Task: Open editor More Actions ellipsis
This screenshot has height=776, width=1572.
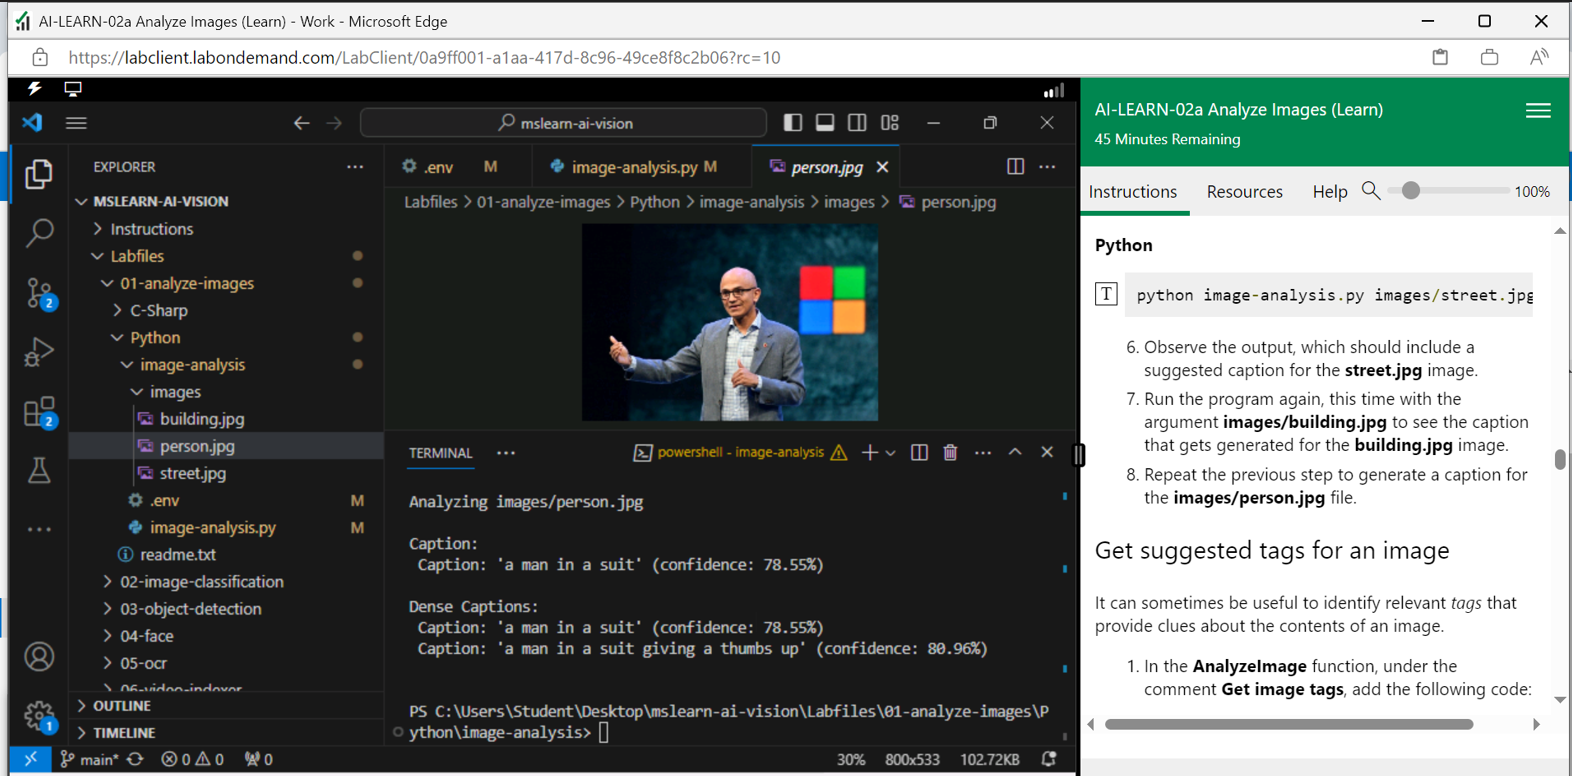Action: pyautogui.click(x=1047, y=167)
